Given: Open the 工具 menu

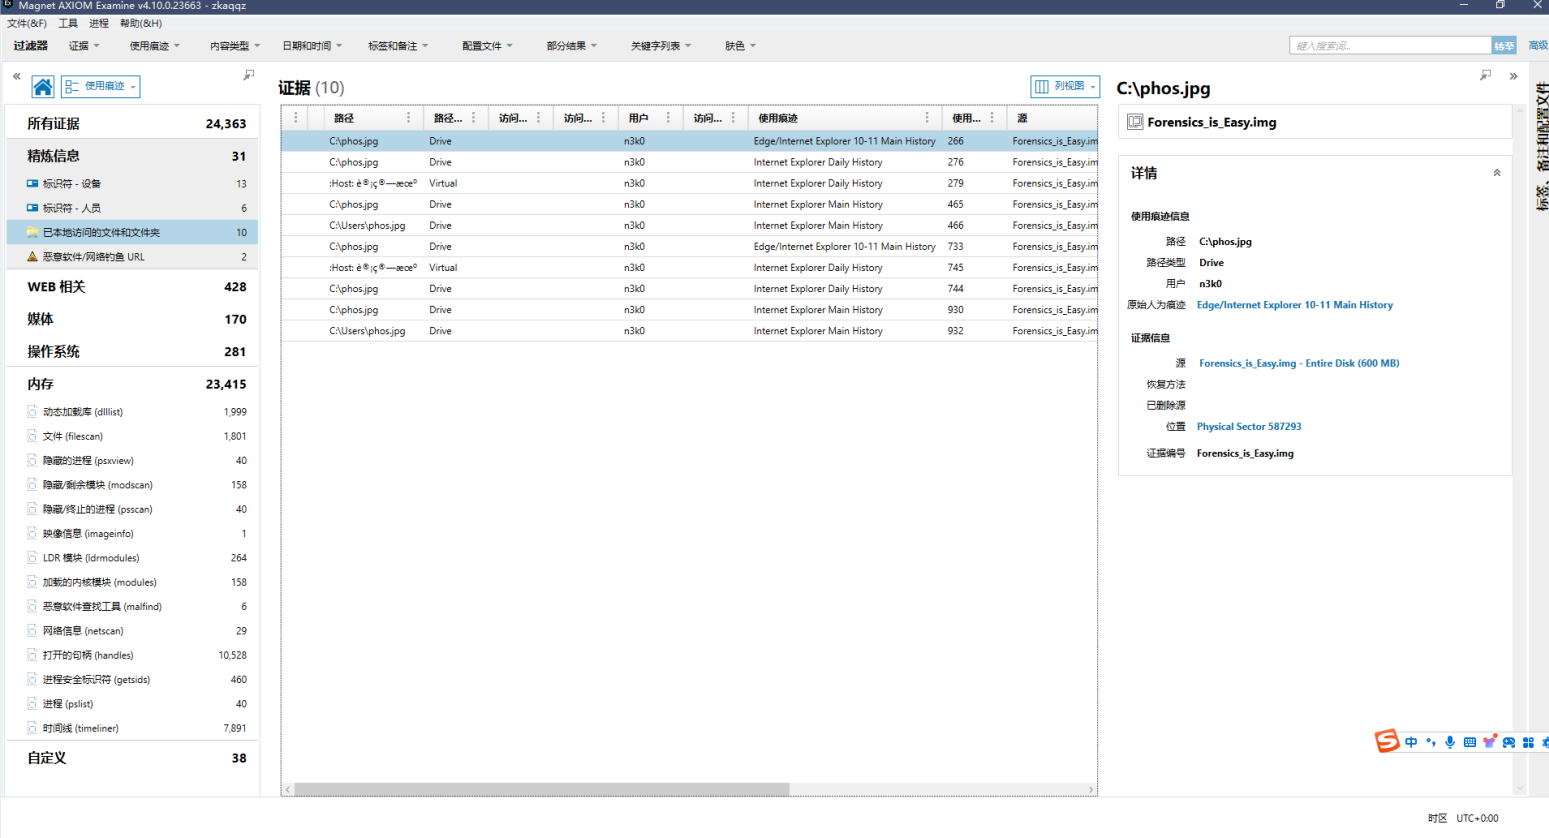Looking at the screenshot, I should click(68, 23).
